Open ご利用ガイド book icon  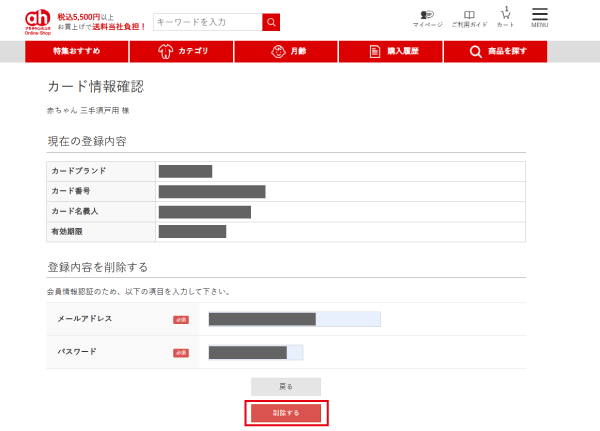tap(469, 19)
